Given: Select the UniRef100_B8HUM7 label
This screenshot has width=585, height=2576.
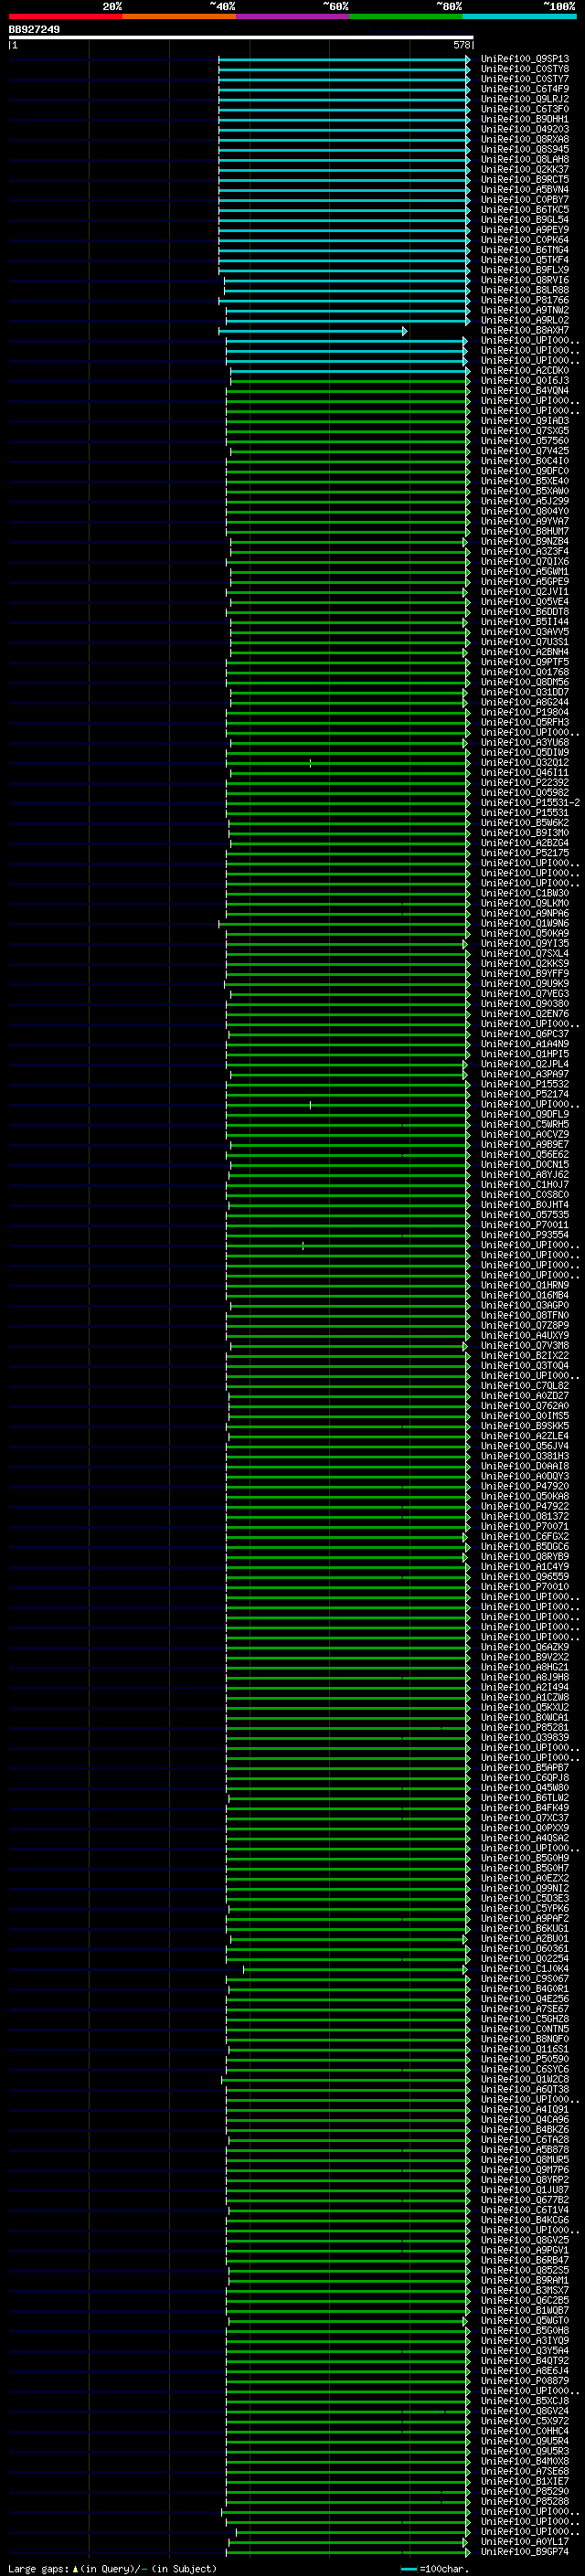Looking at the screenshot, I should (x=524, y=531).
